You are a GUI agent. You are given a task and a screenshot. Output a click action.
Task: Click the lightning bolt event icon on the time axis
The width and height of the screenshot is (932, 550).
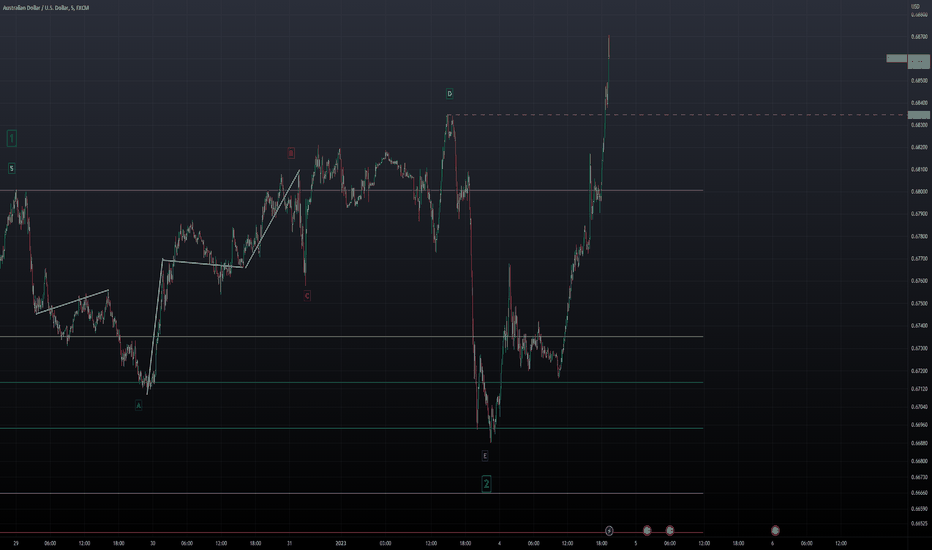(609, 530)
